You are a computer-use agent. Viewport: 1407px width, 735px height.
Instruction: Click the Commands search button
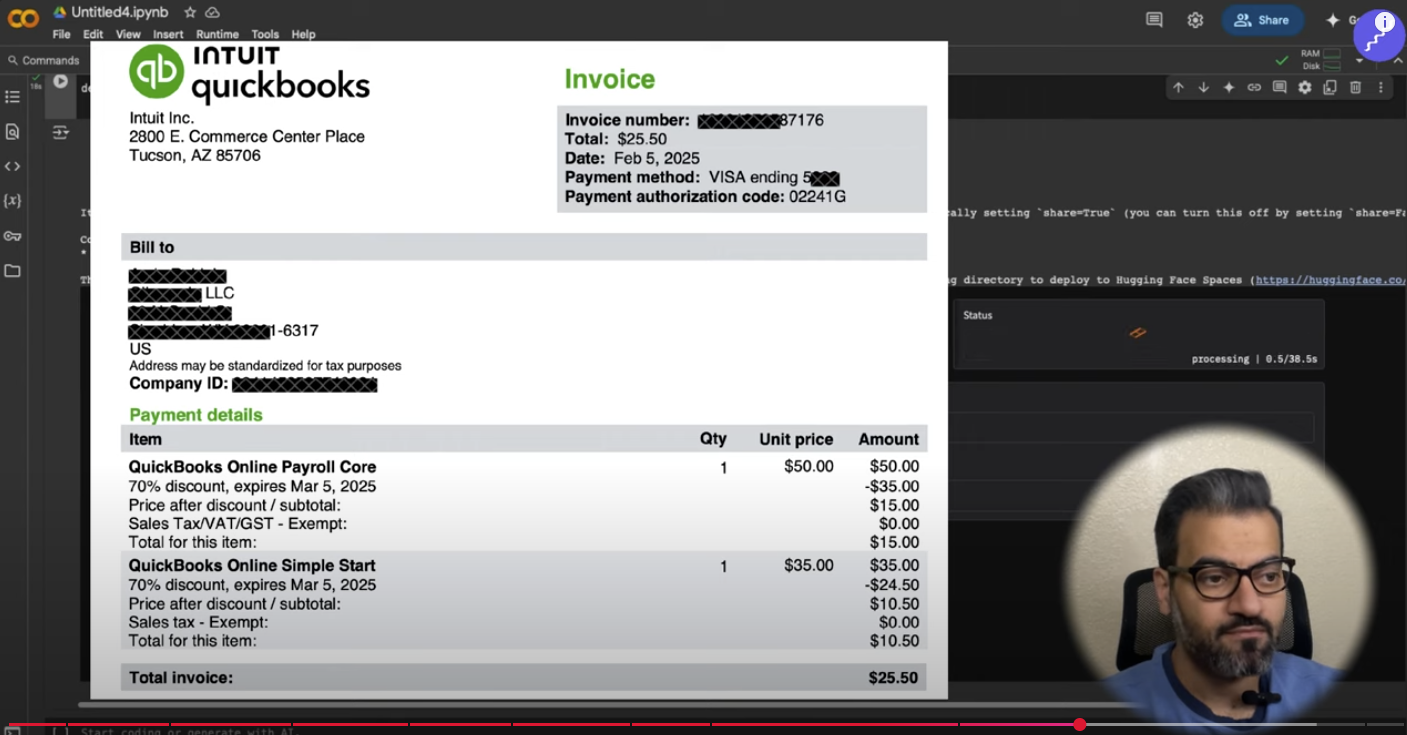[43, 60]
